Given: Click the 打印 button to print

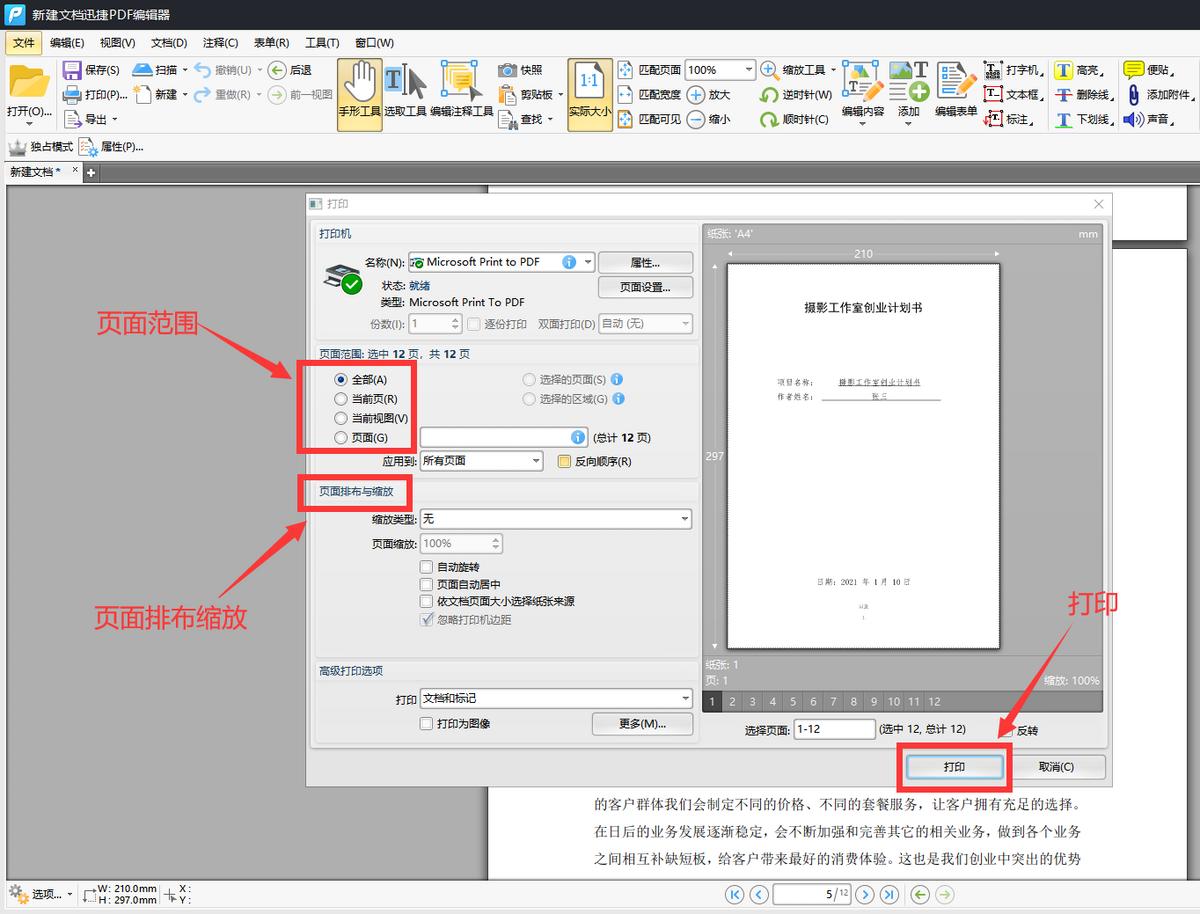Looking at the screenshot, I should pos(954,766).
